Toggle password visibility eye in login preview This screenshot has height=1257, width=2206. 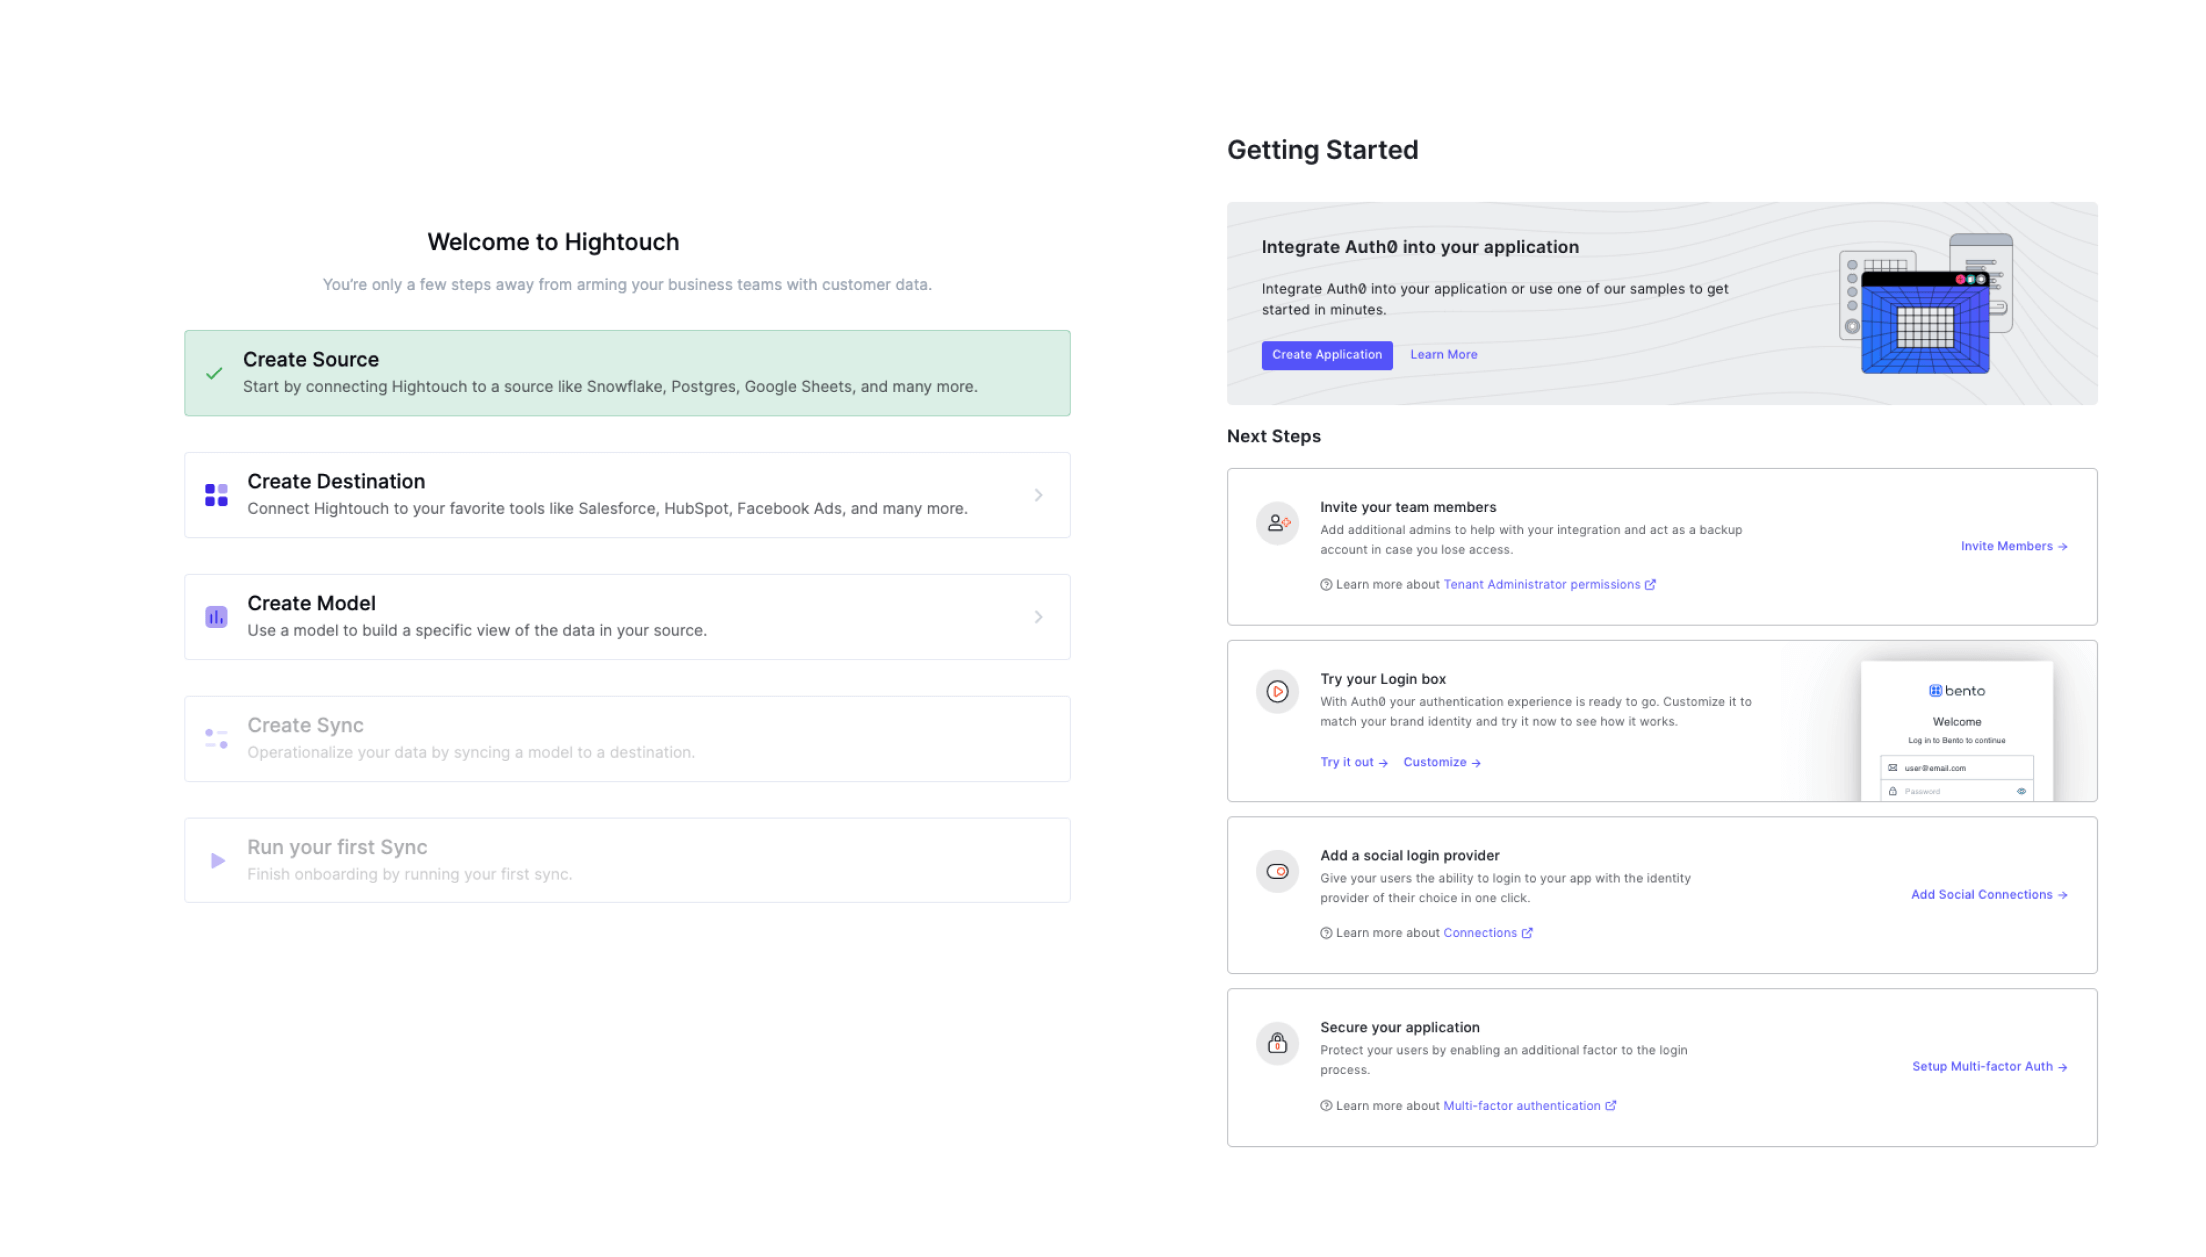(x=2021, y=791)
